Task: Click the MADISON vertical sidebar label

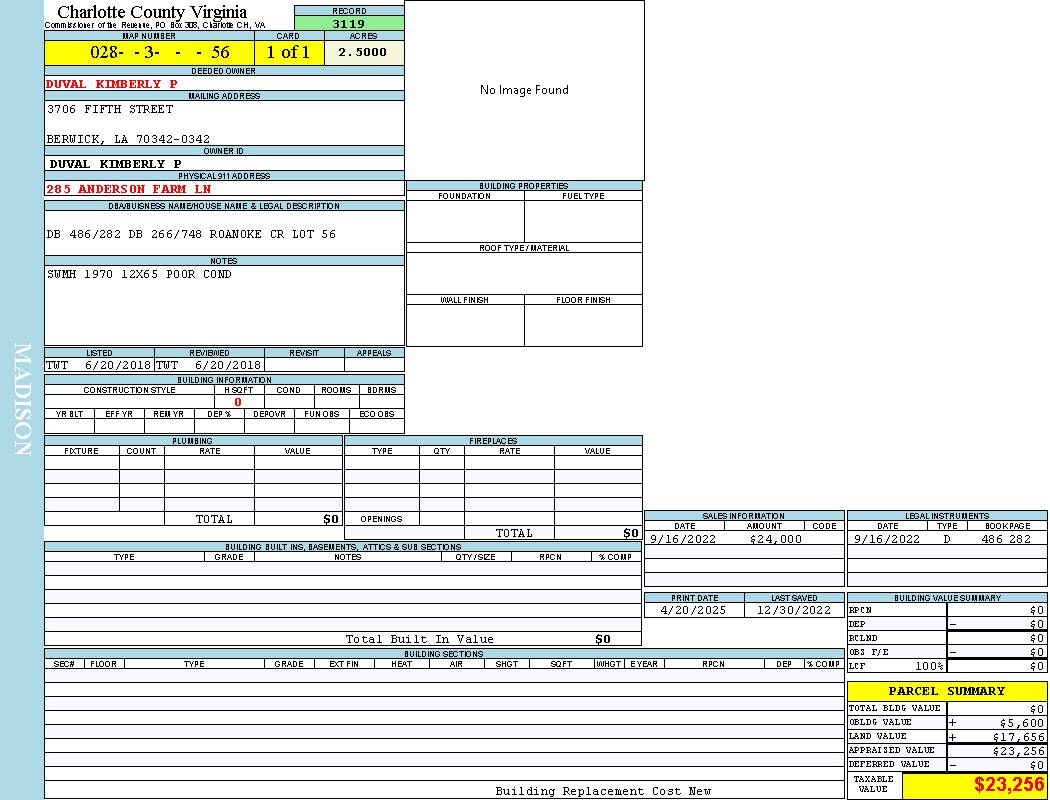Action: tap(22, 400)
